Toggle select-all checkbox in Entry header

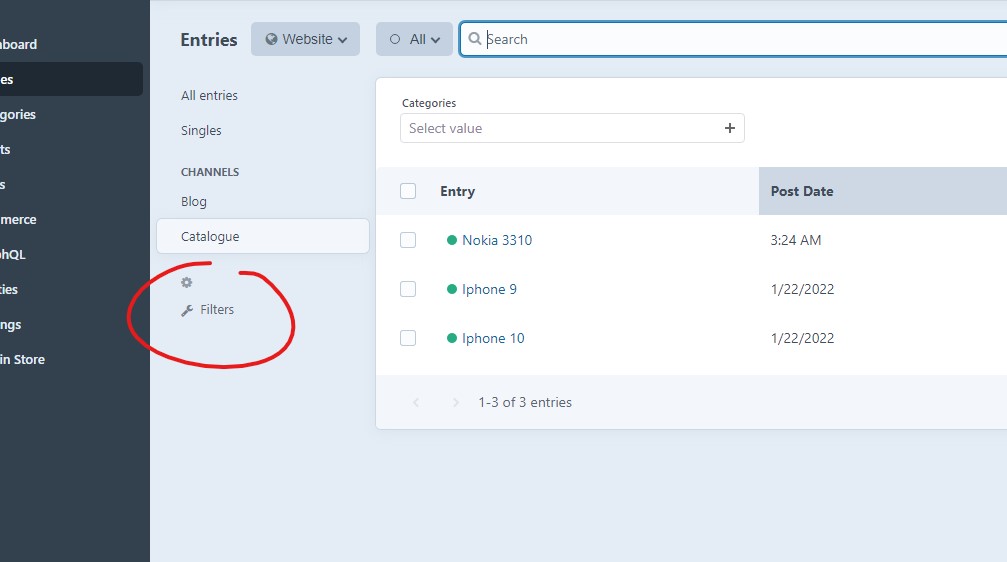pos(408,191)
